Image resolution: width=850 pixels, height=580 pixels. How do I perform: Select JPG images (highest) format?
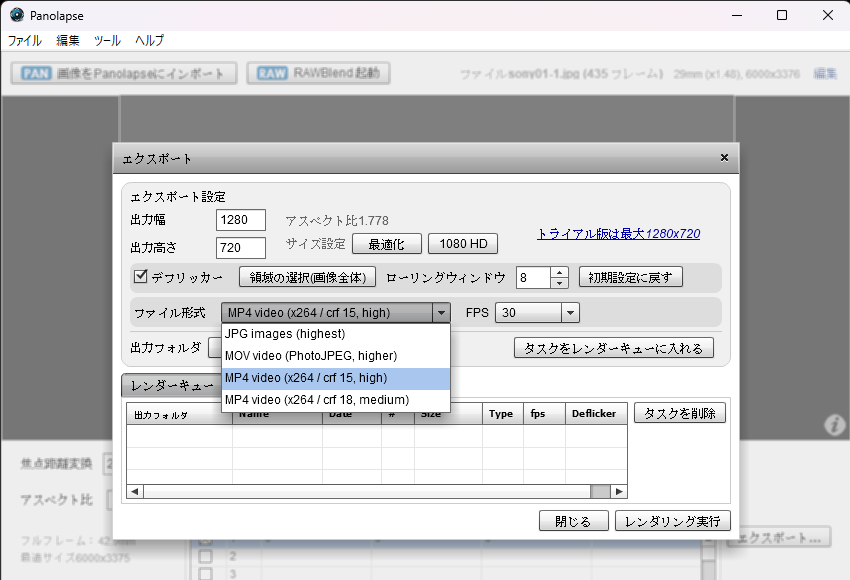point(285,334)
